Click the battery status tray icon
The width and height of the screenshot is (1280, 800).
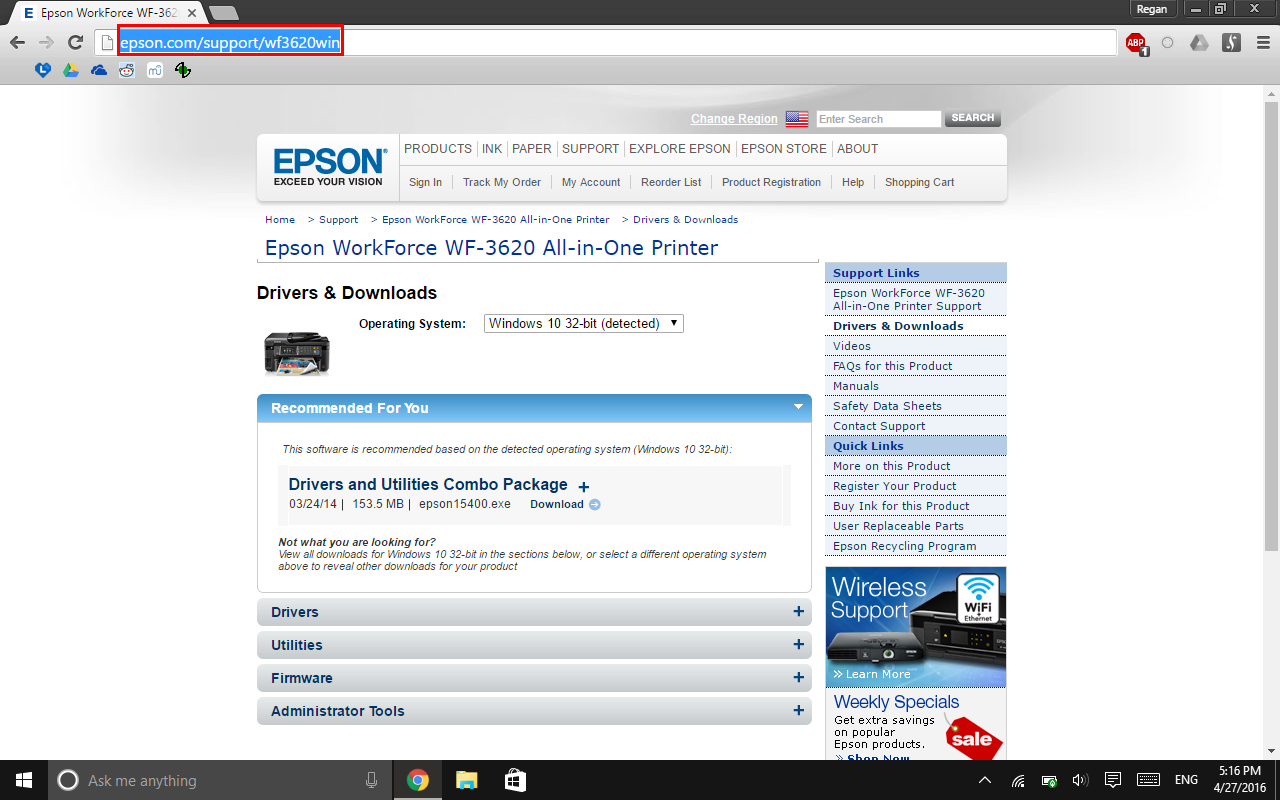pos(1049,780)
